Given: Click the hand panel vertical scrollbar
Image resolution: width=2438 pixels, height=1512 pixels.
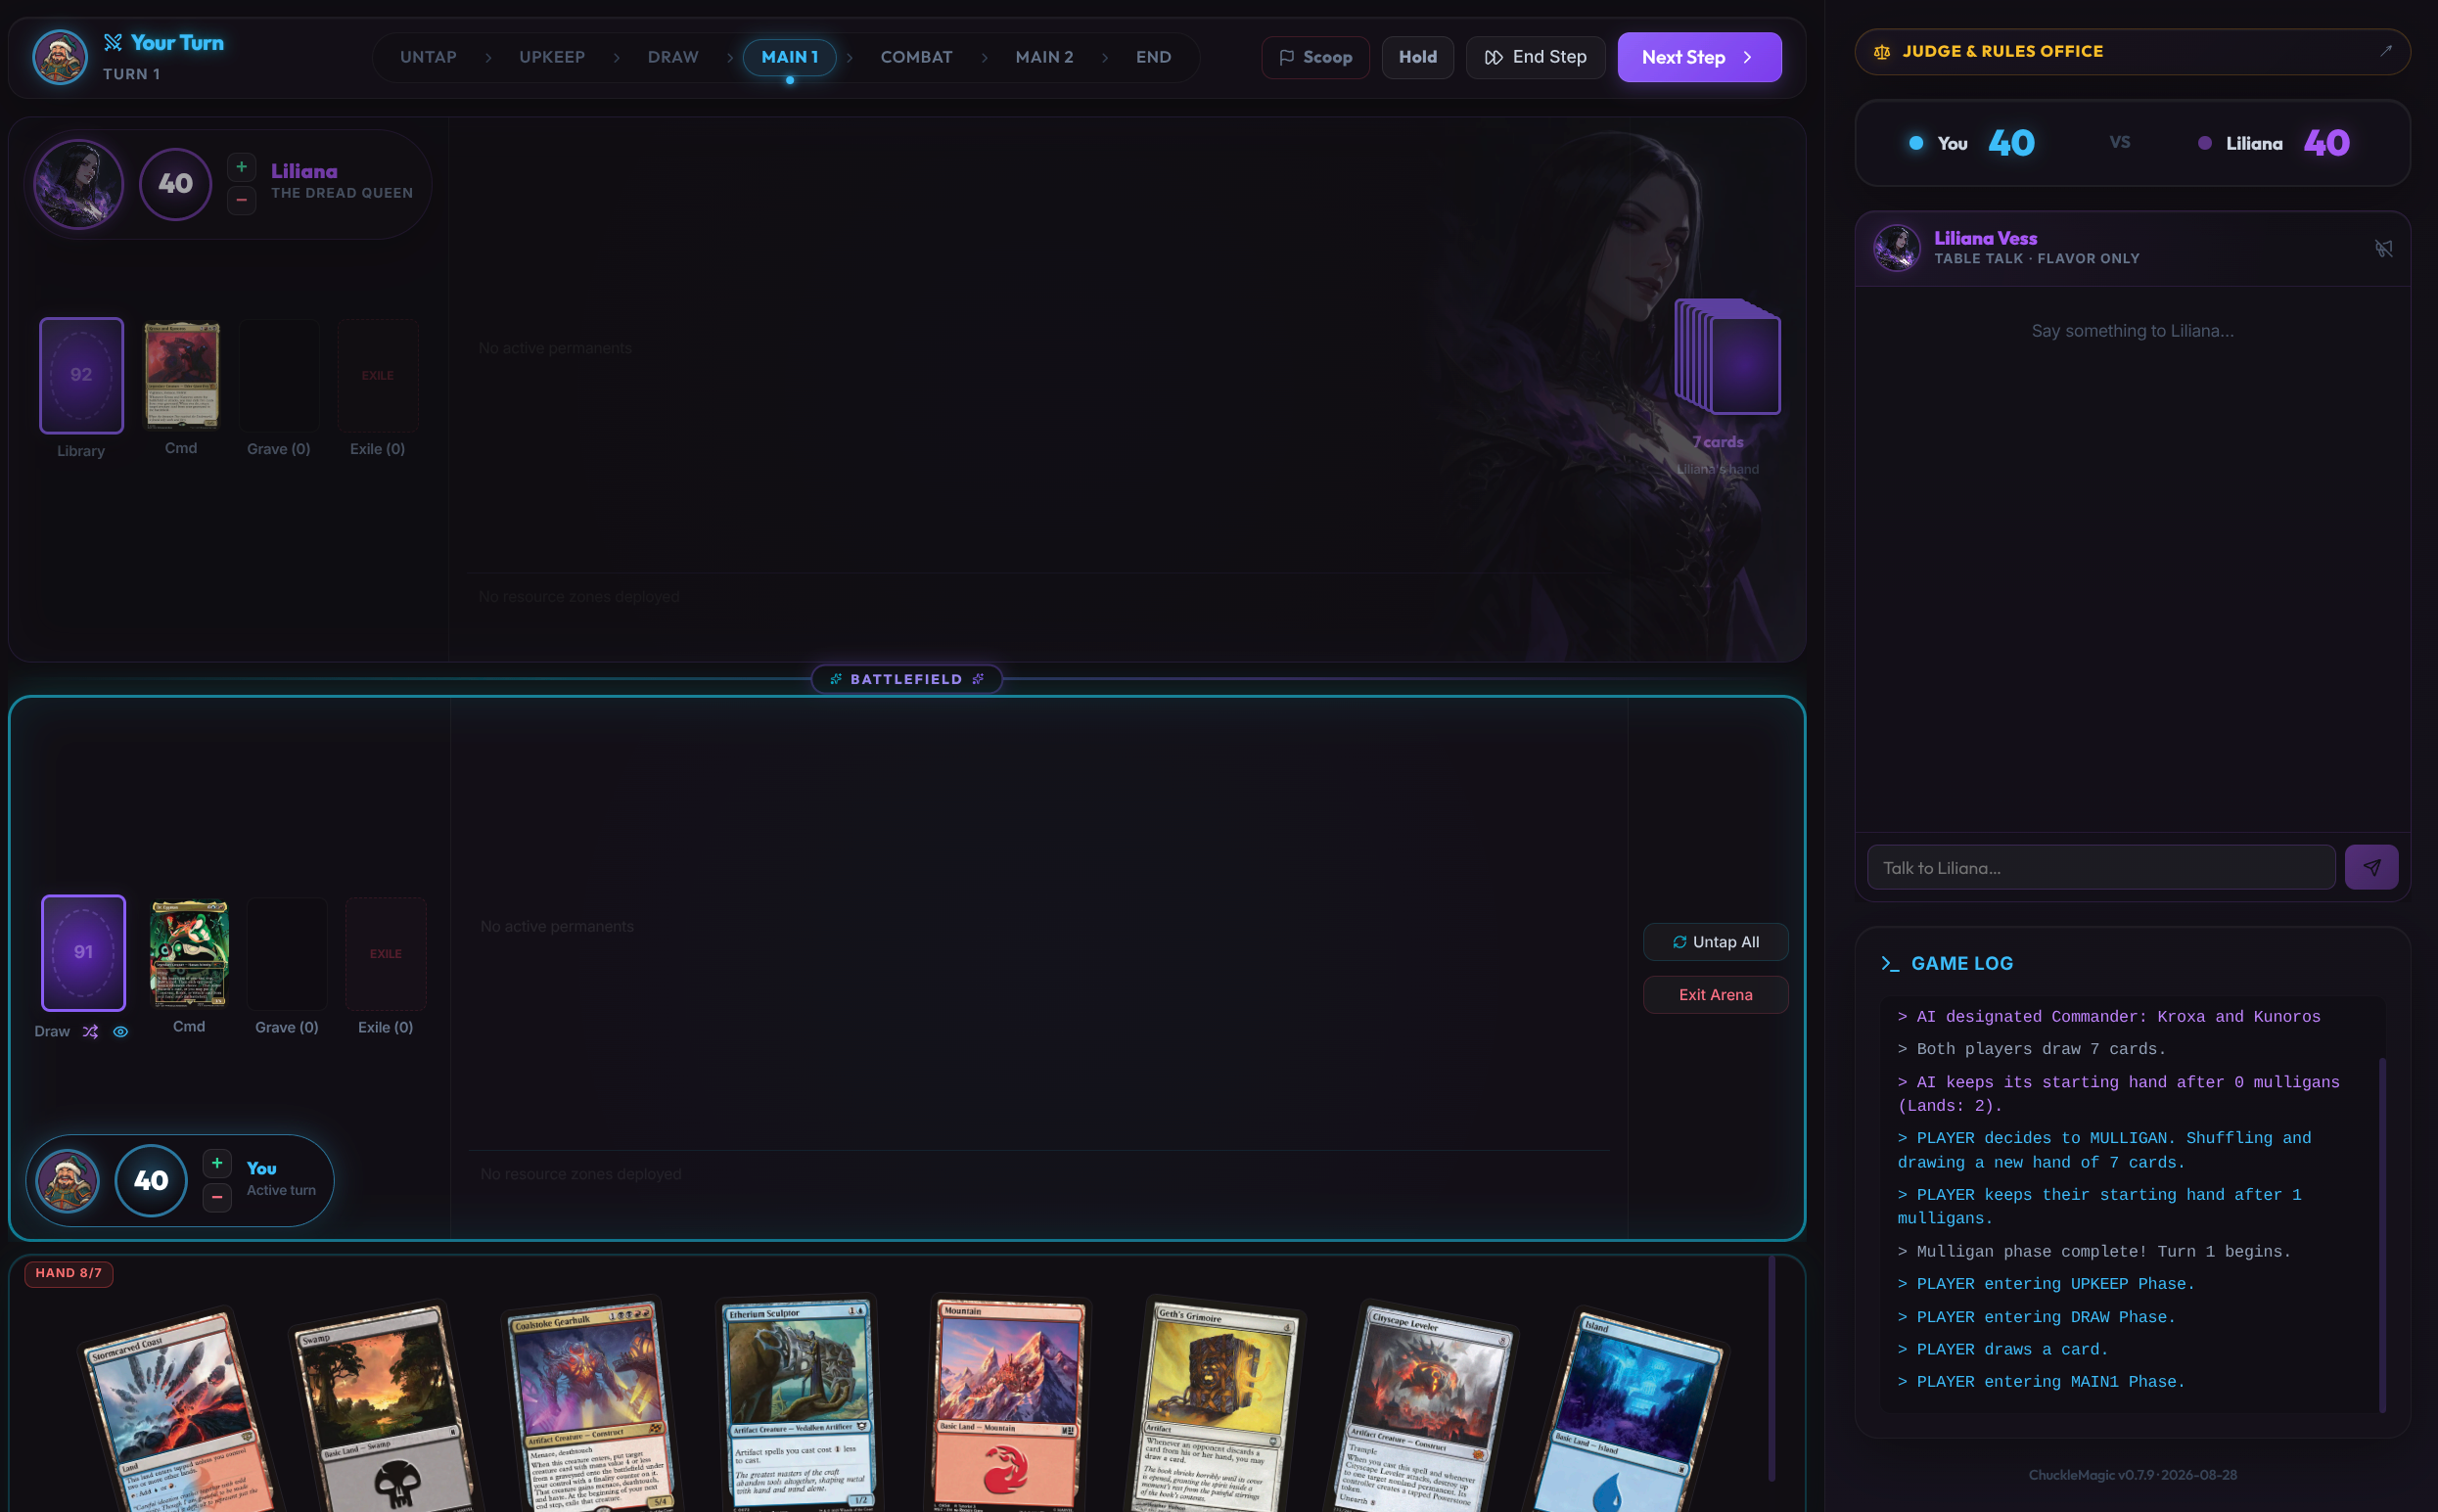Looking at the screenshot, I should pyautogui.click(x=1772, y=1368).
